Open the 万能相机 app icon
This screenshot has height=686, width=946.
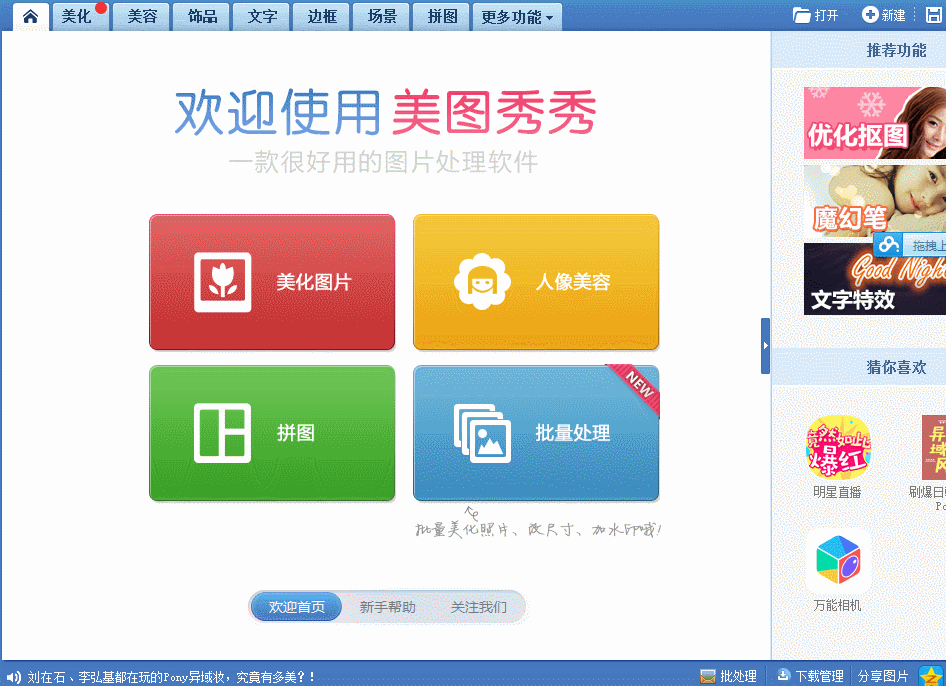tap(838, 561)
